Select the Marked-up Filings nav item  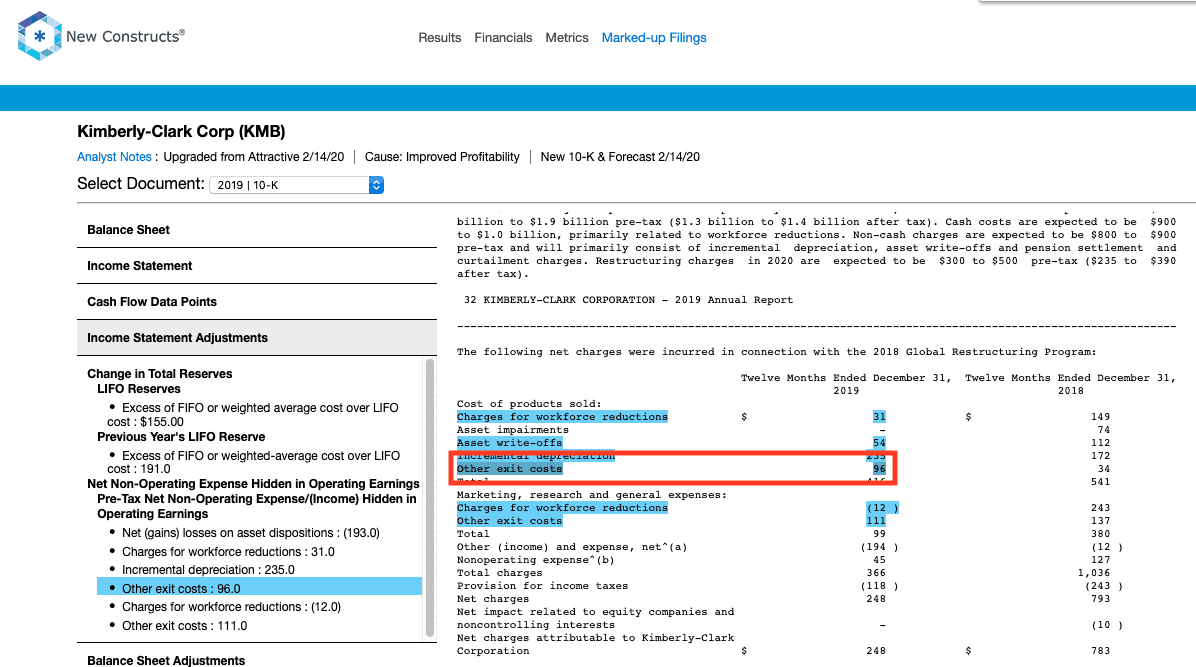click(x=654, y=37)
